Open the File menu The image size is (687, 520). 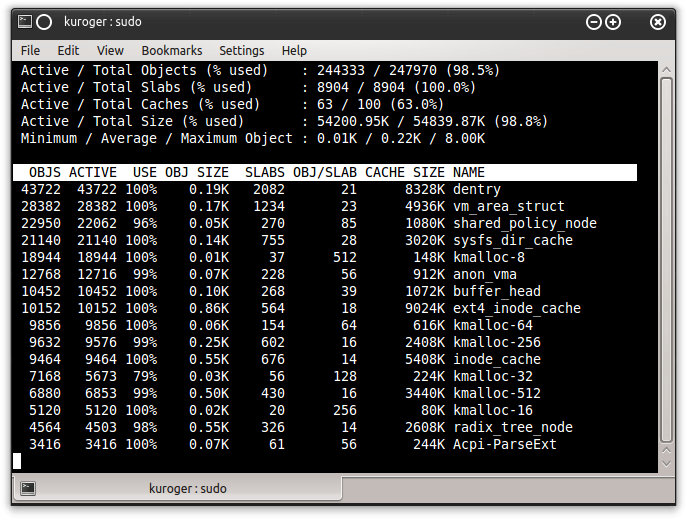pos(30,50)
